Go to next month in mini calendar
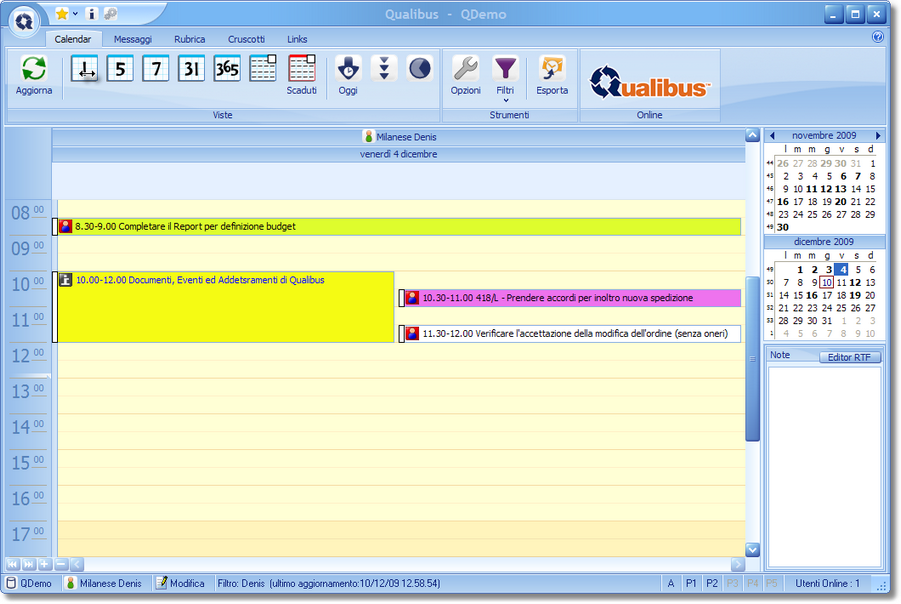 tap(878, 135)
